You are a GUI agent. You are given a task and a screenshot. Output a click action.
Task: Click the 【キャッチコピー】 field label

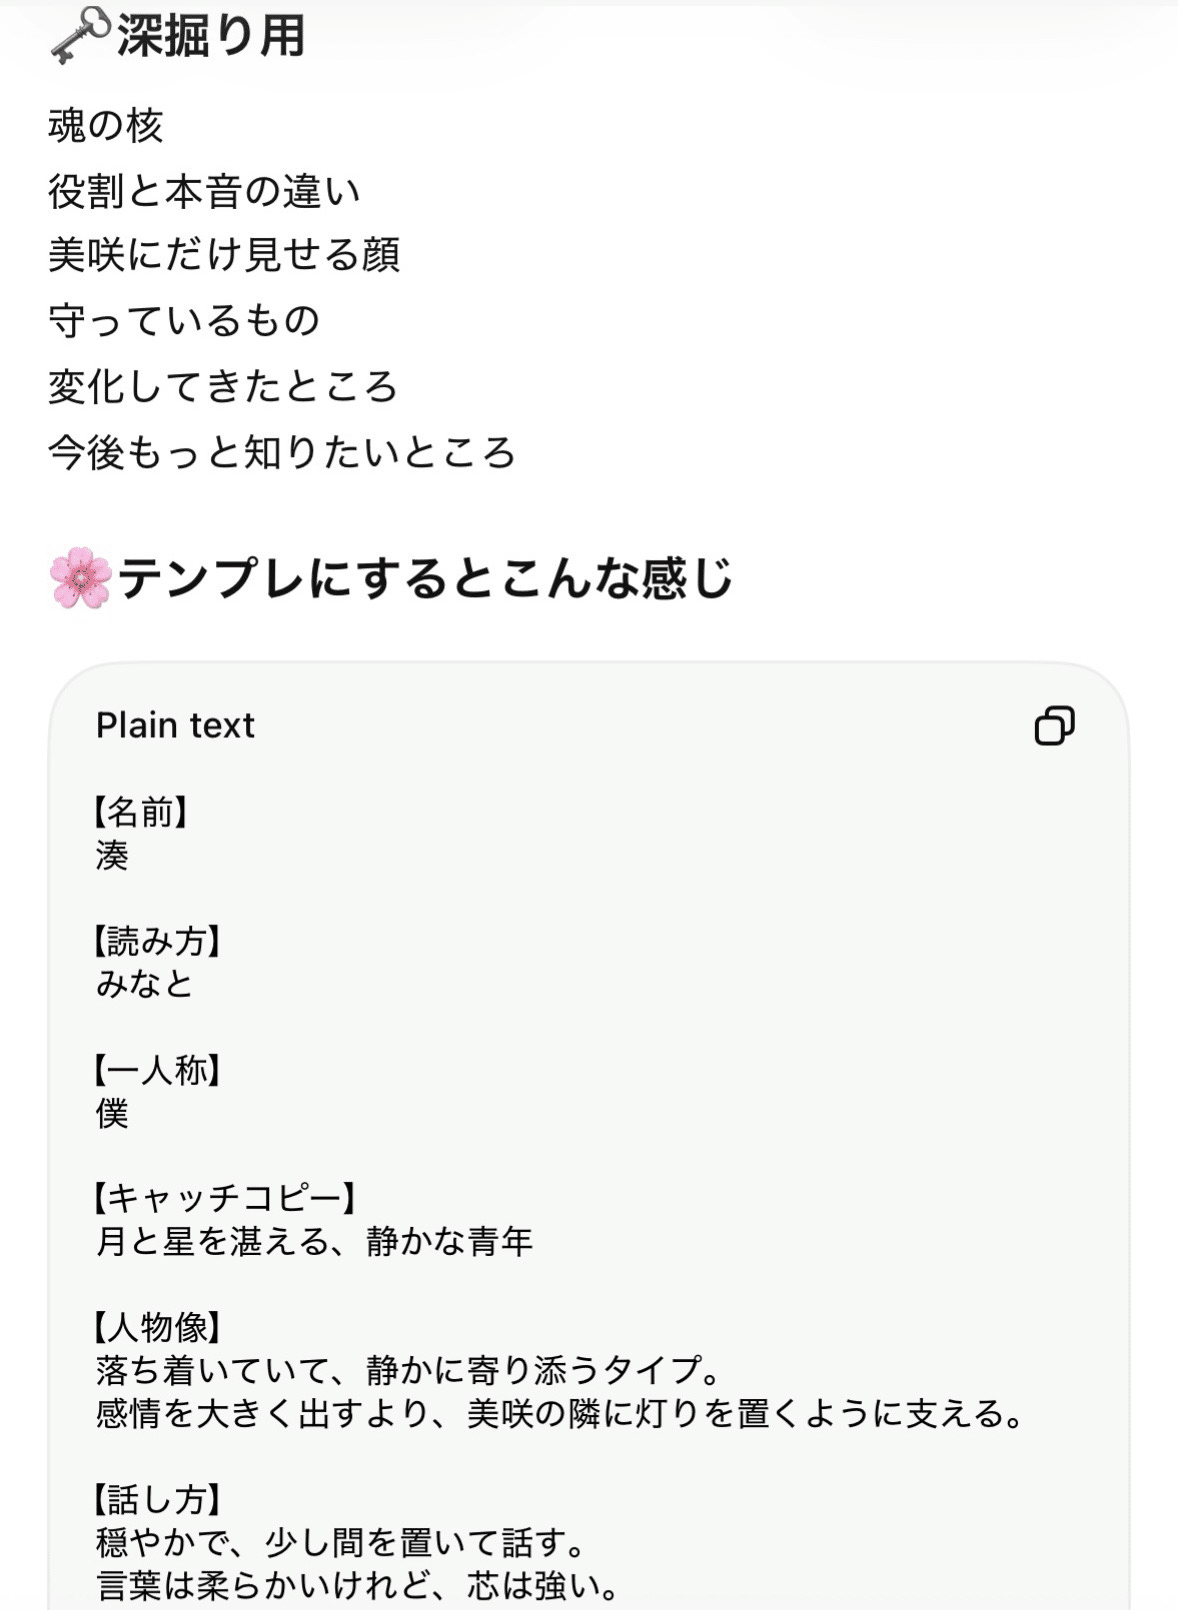(225, 1198)
